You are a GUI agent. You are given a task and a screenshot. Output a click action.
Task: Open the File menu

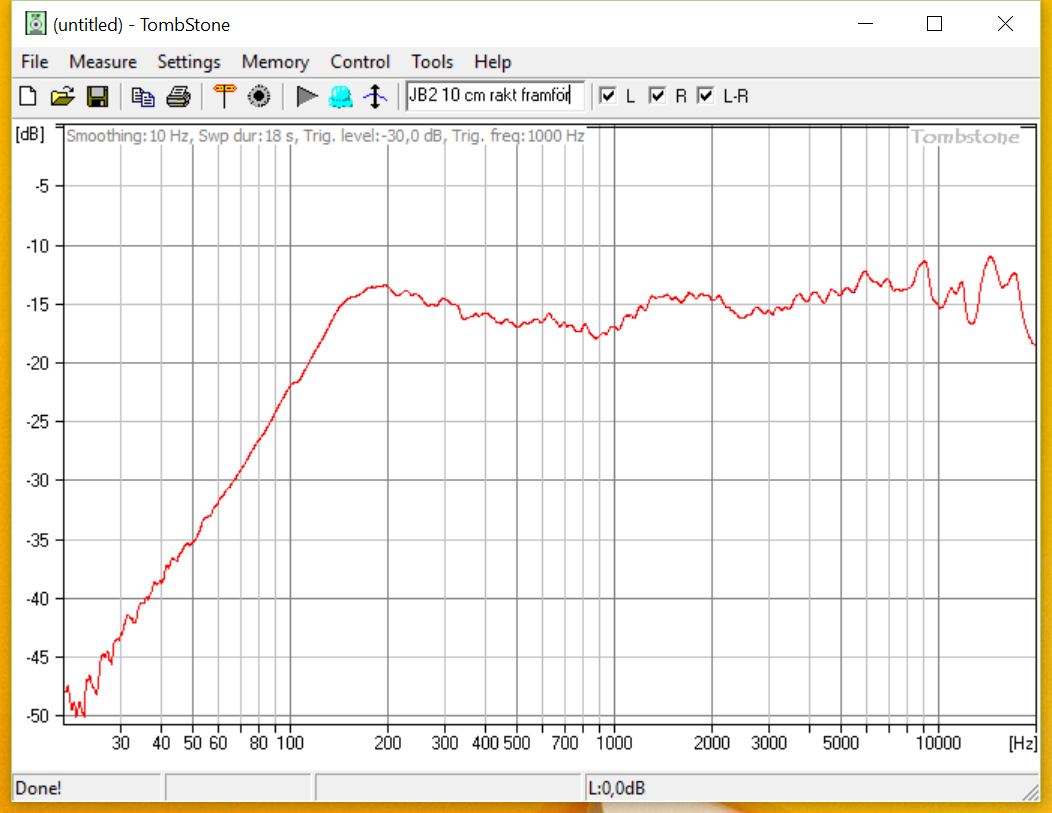point(35,62)
